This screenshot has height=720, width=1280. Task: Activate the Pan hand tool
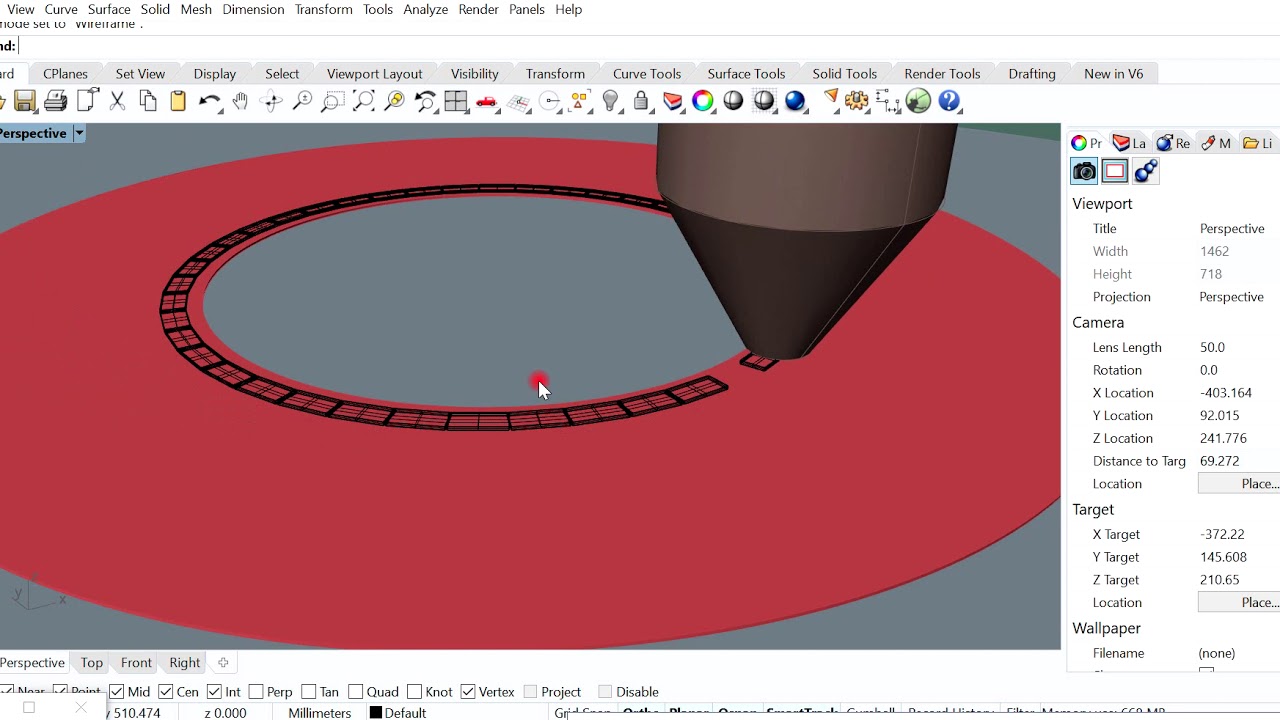coord(240,101)
